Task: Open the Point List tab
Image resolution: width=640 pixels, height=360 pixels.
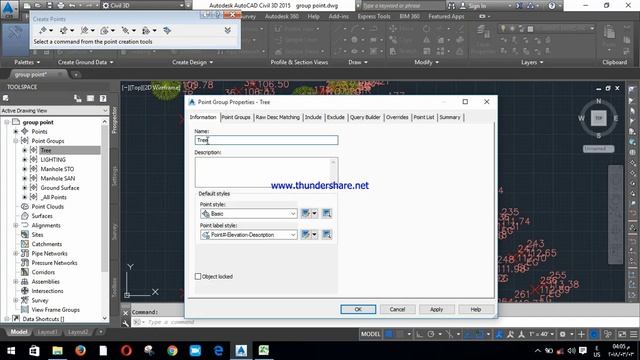Action: click(424, 117)
